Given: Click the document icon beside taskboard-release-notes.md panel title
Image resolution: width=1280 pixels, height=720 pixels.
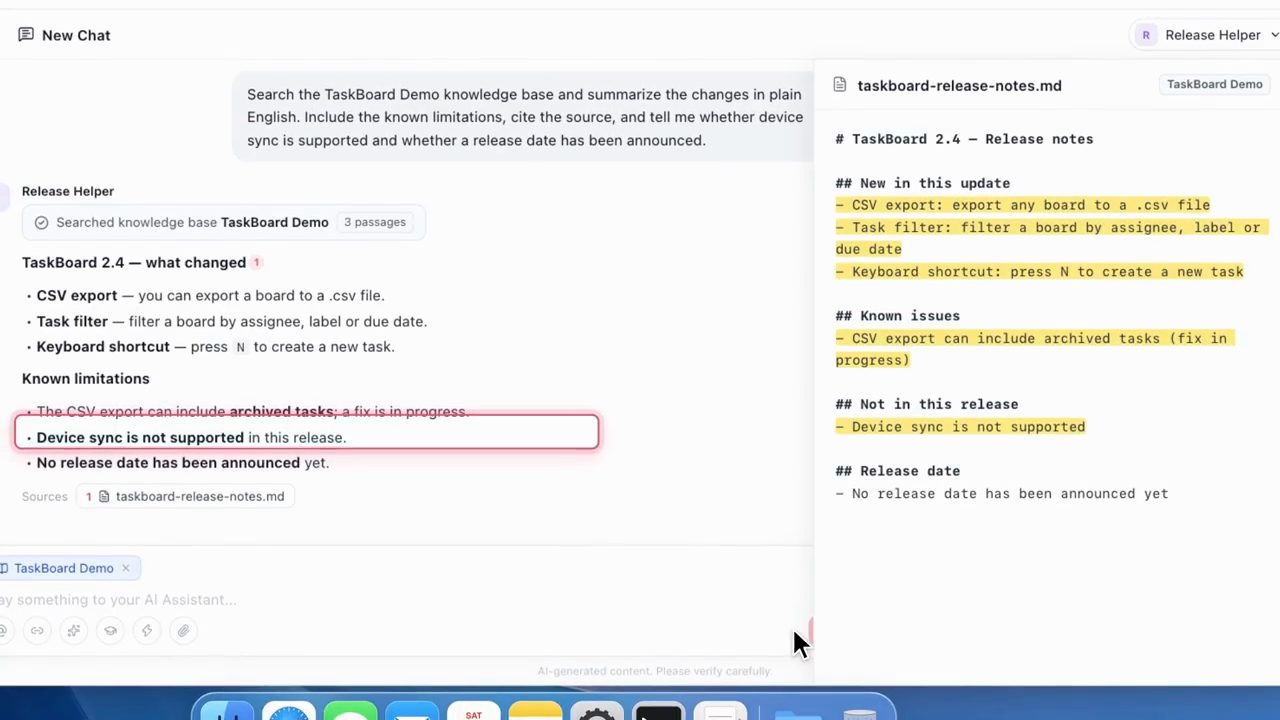Looking at the screenshot, I should pos(841,86).
